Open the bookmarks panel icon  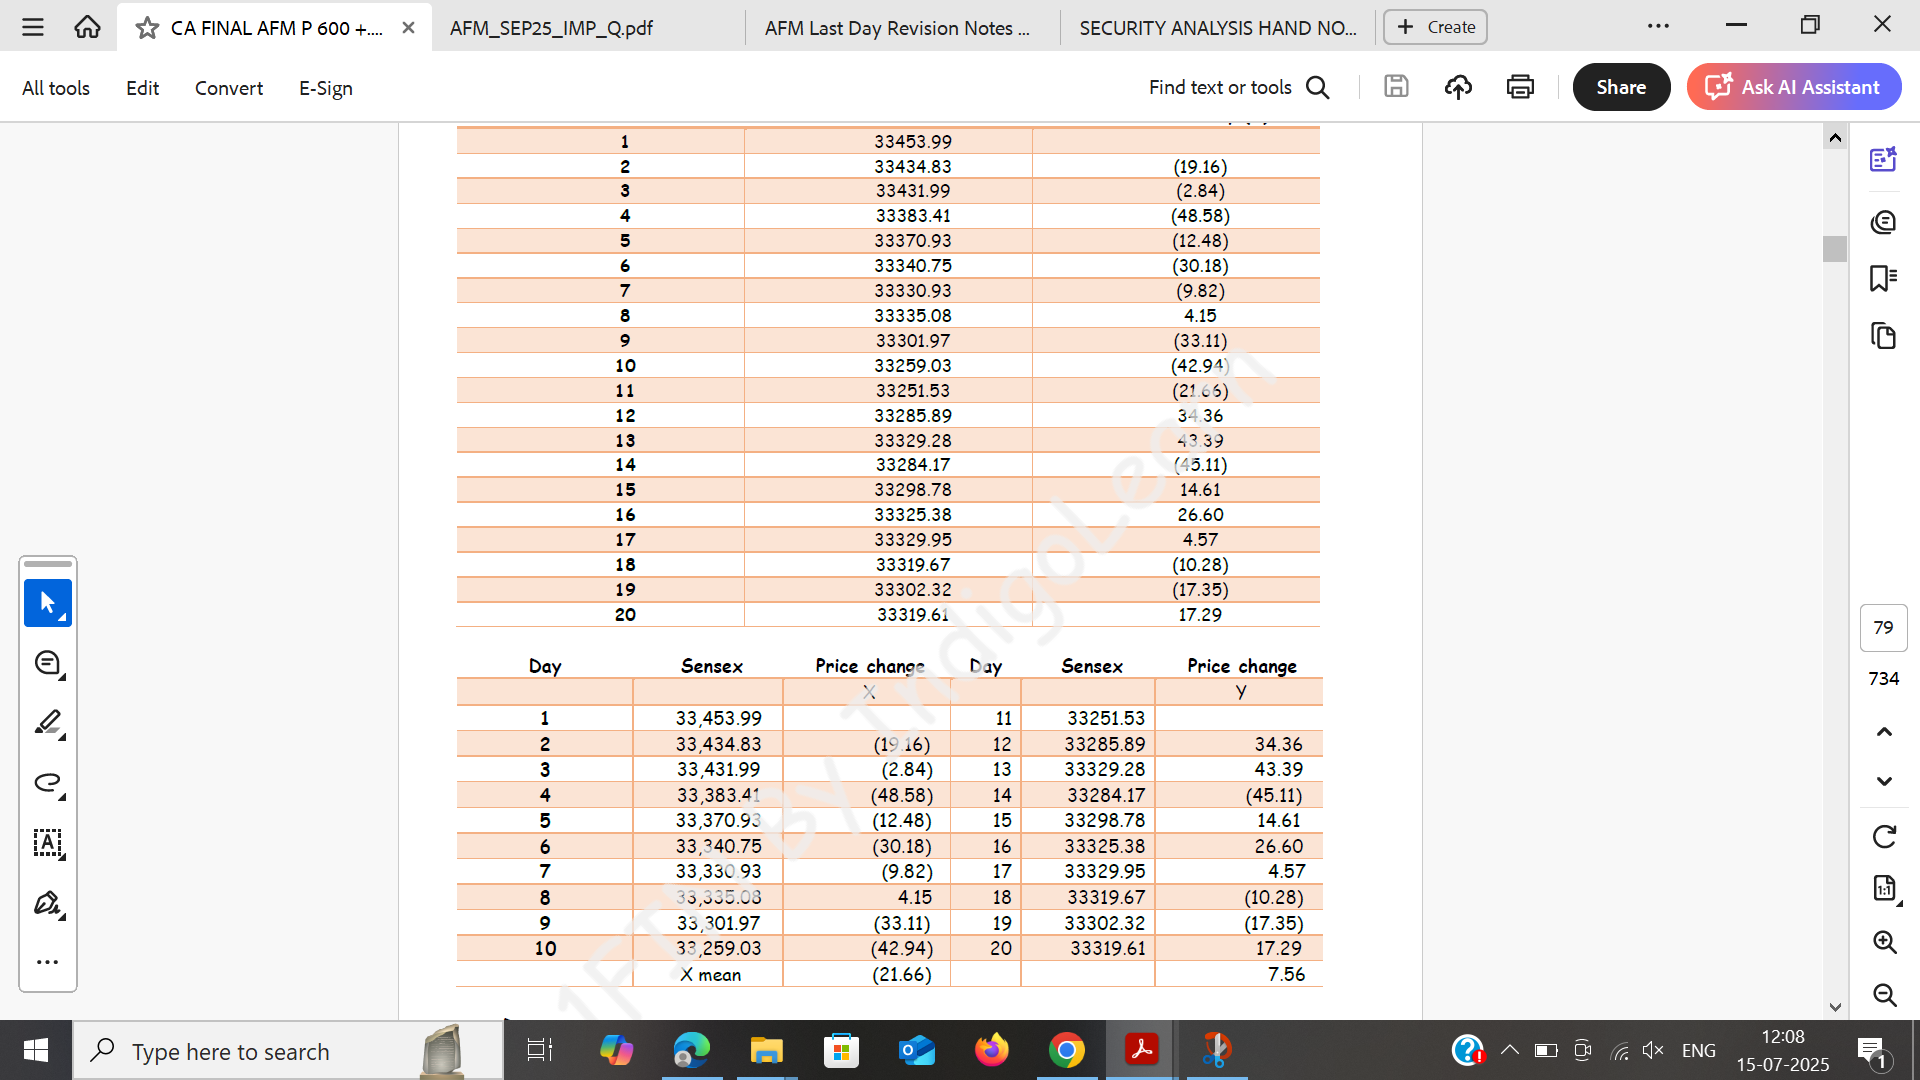(x=1883, y=278)
